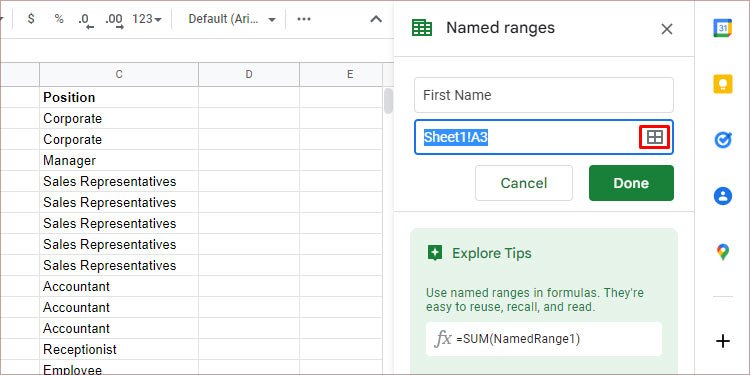Open Google Tasks from the side panel
The height and width of the screenshot is (375, 750).
pos(723,140)
